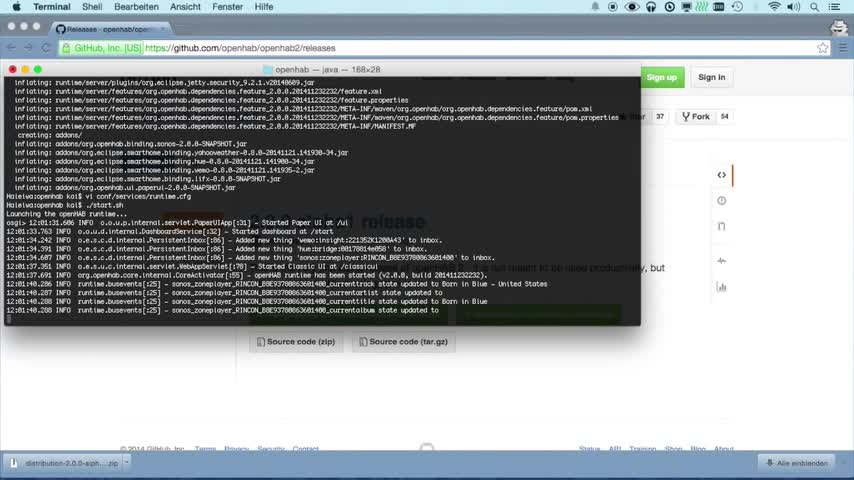This screenshot has width=854, height=480.
Task: Open the Fenster menu
Action: [x=227, y=7]
